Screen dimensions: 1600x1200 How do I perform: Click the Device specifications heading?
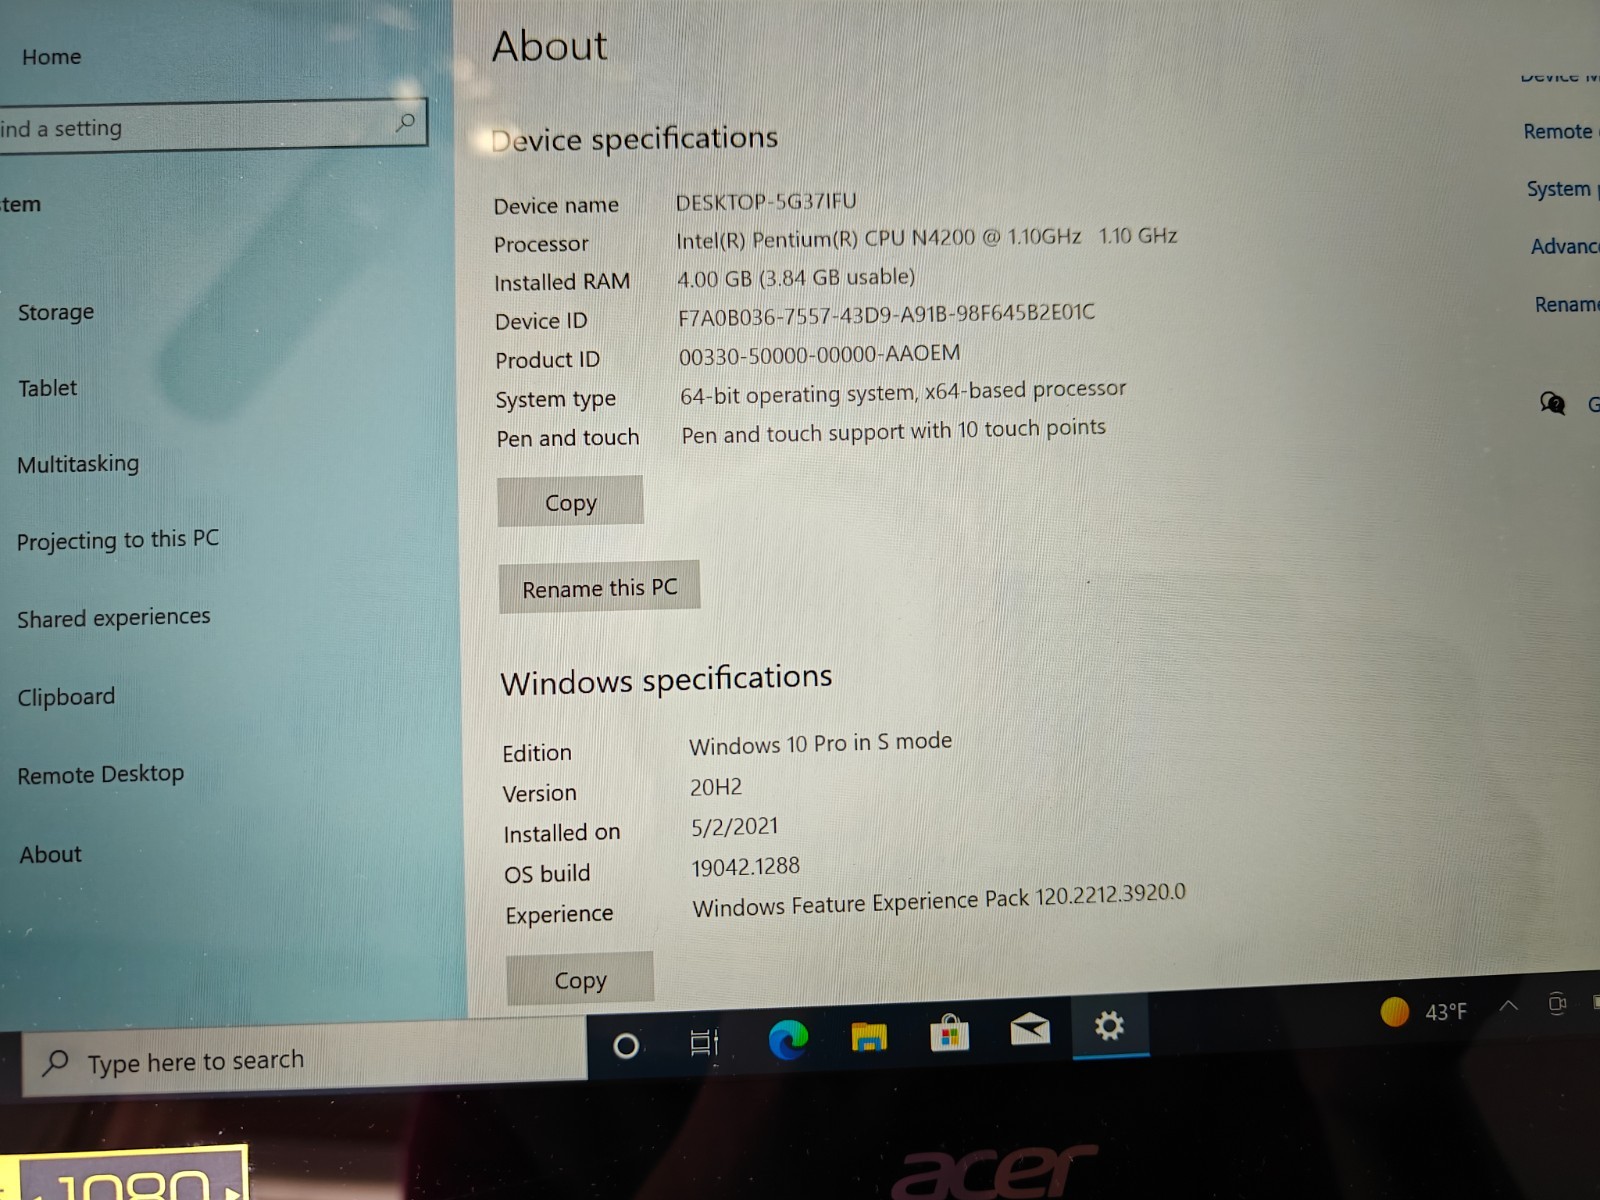tap(634, 138)
